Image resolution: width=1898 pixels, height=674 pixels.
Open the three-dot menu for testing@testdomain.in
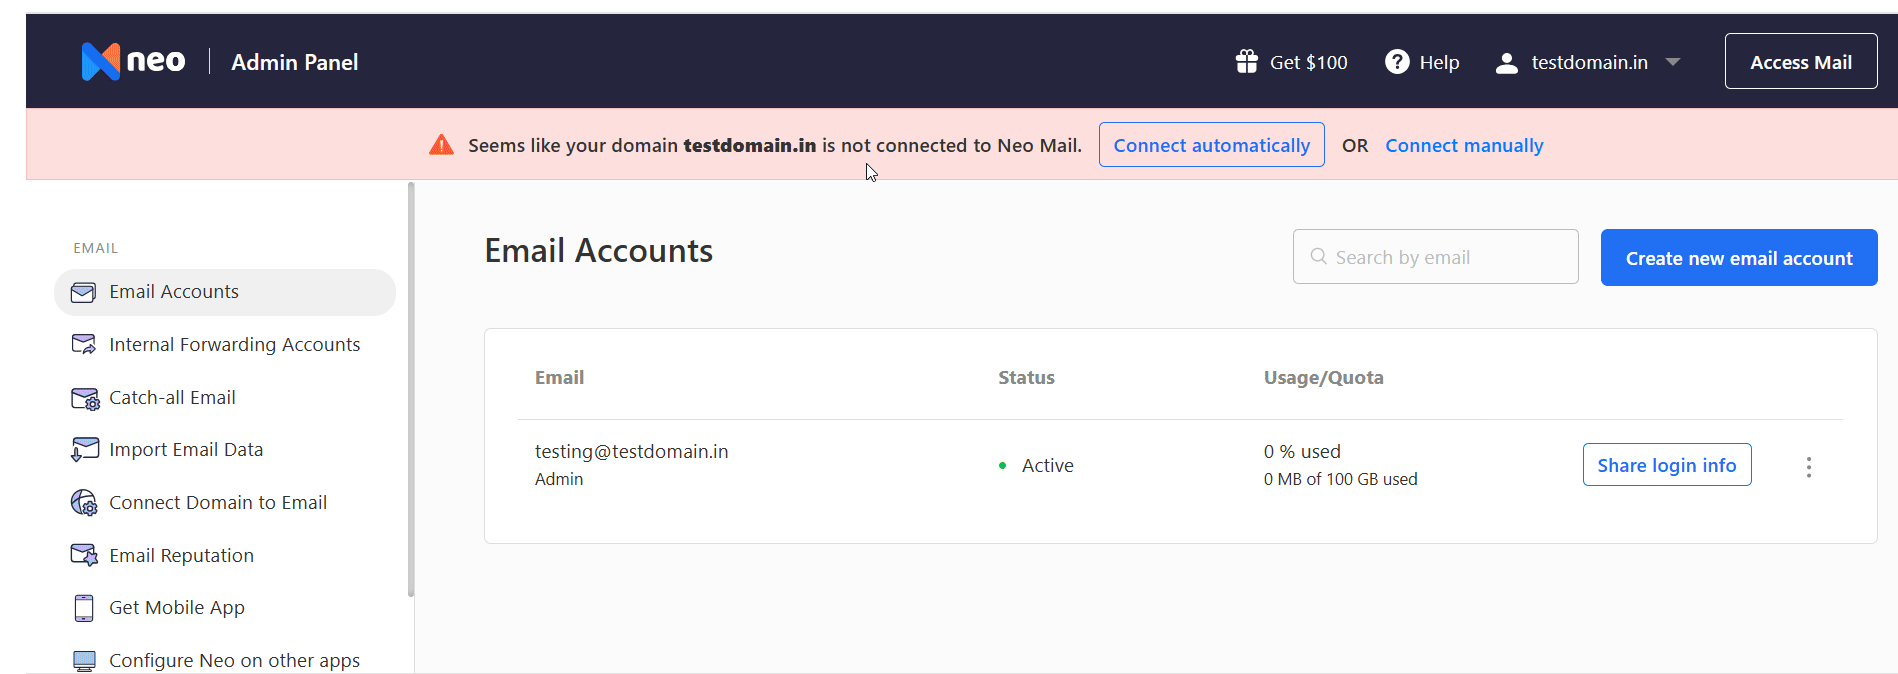(1809, 467)
